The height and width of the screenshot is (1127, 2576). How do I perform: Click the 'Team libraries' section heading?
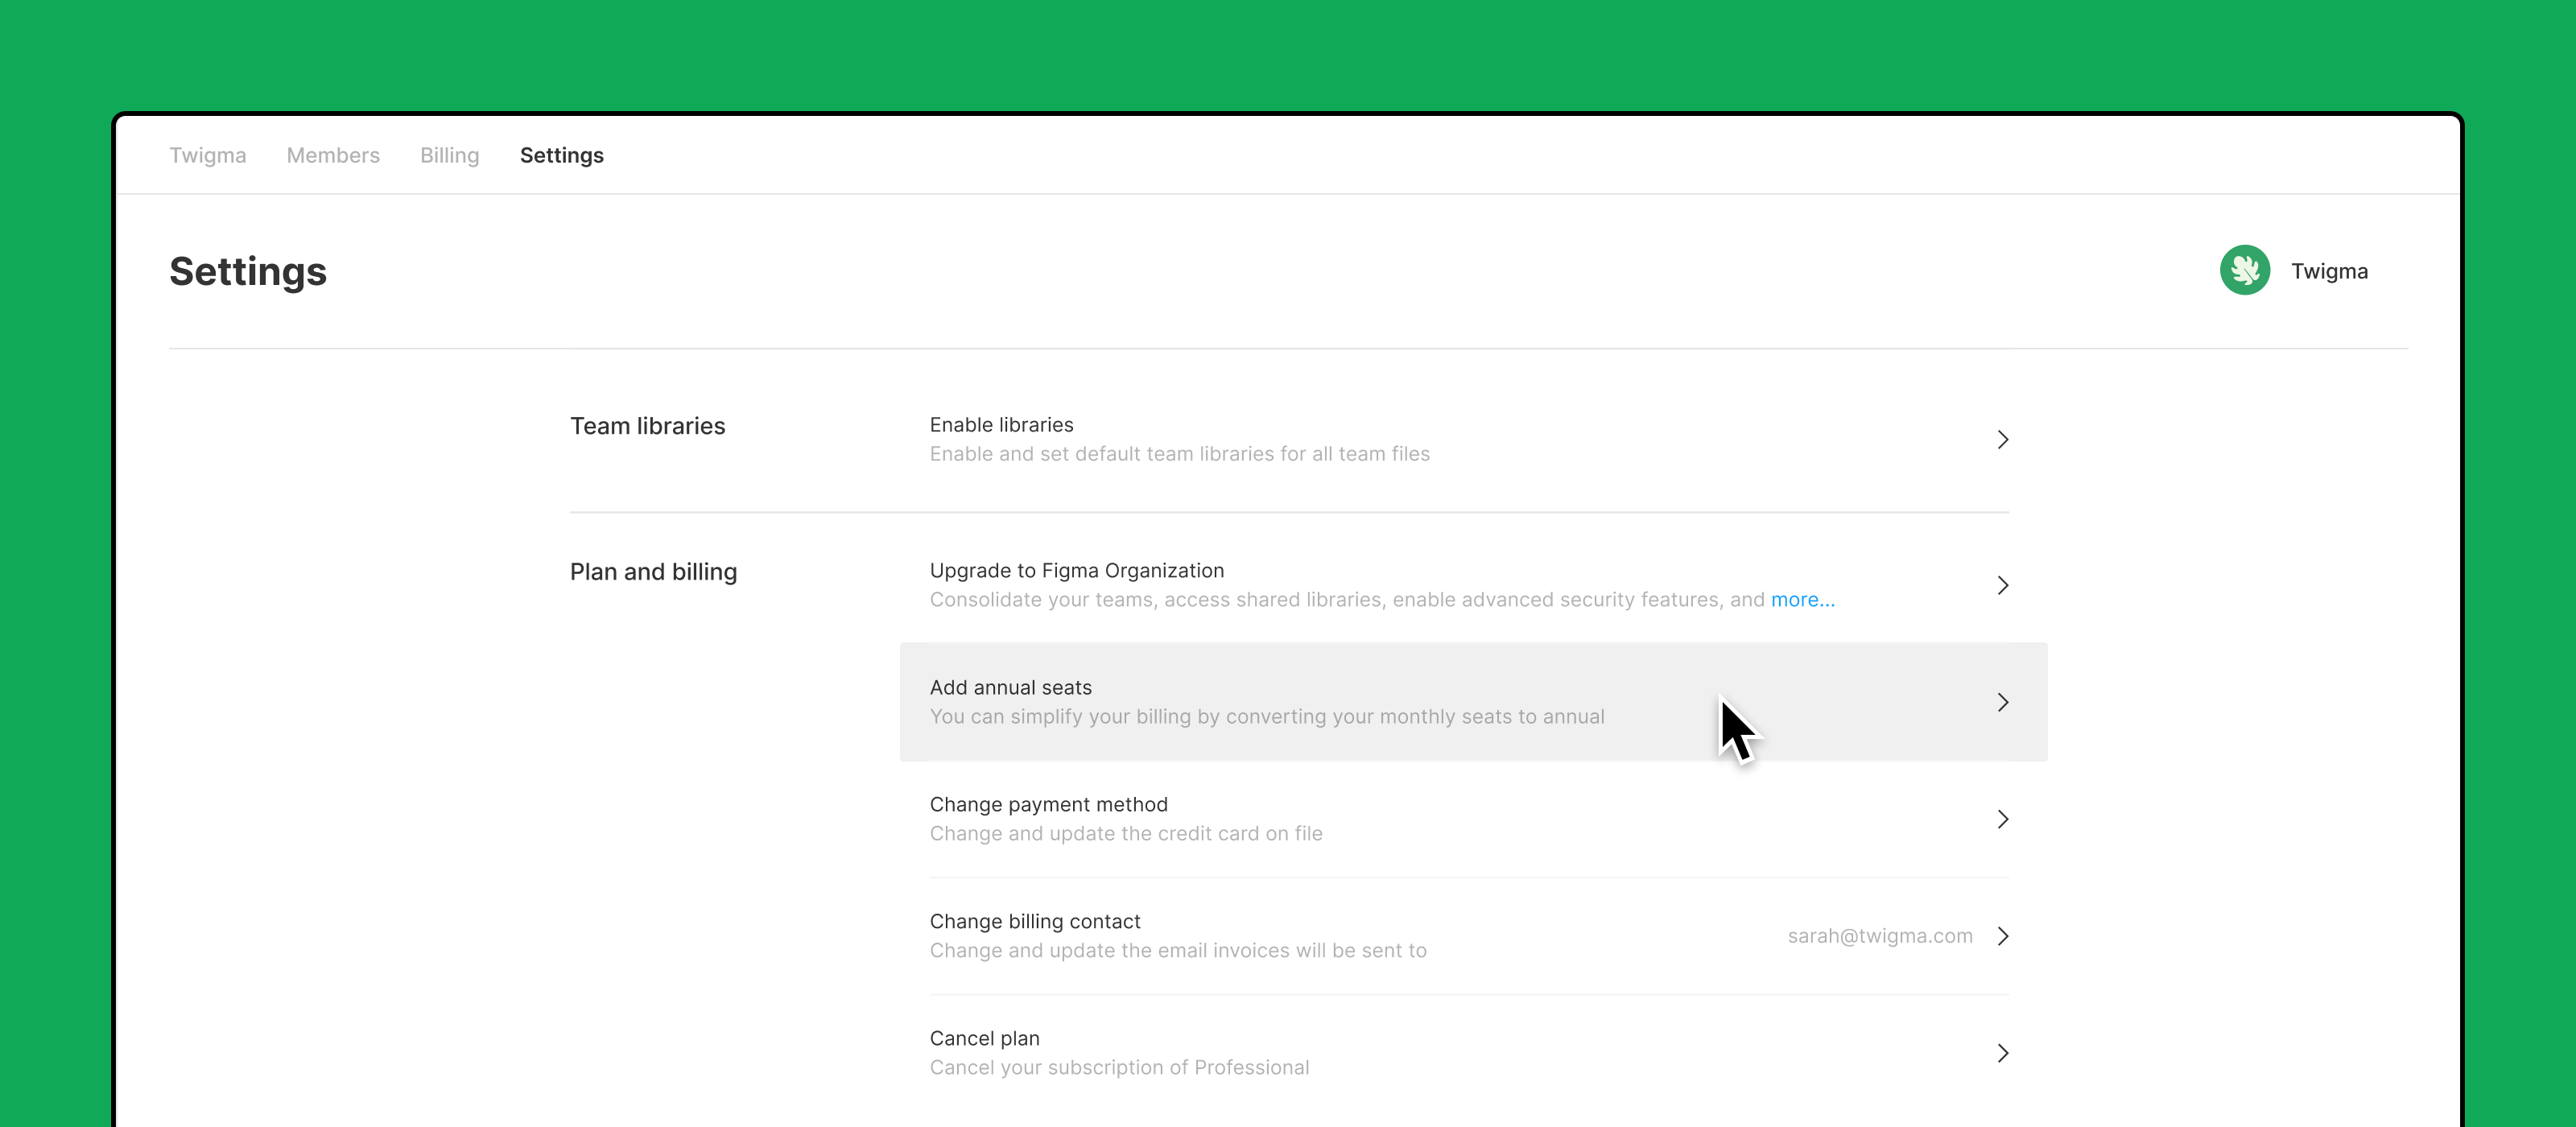(x=647, y=426)
